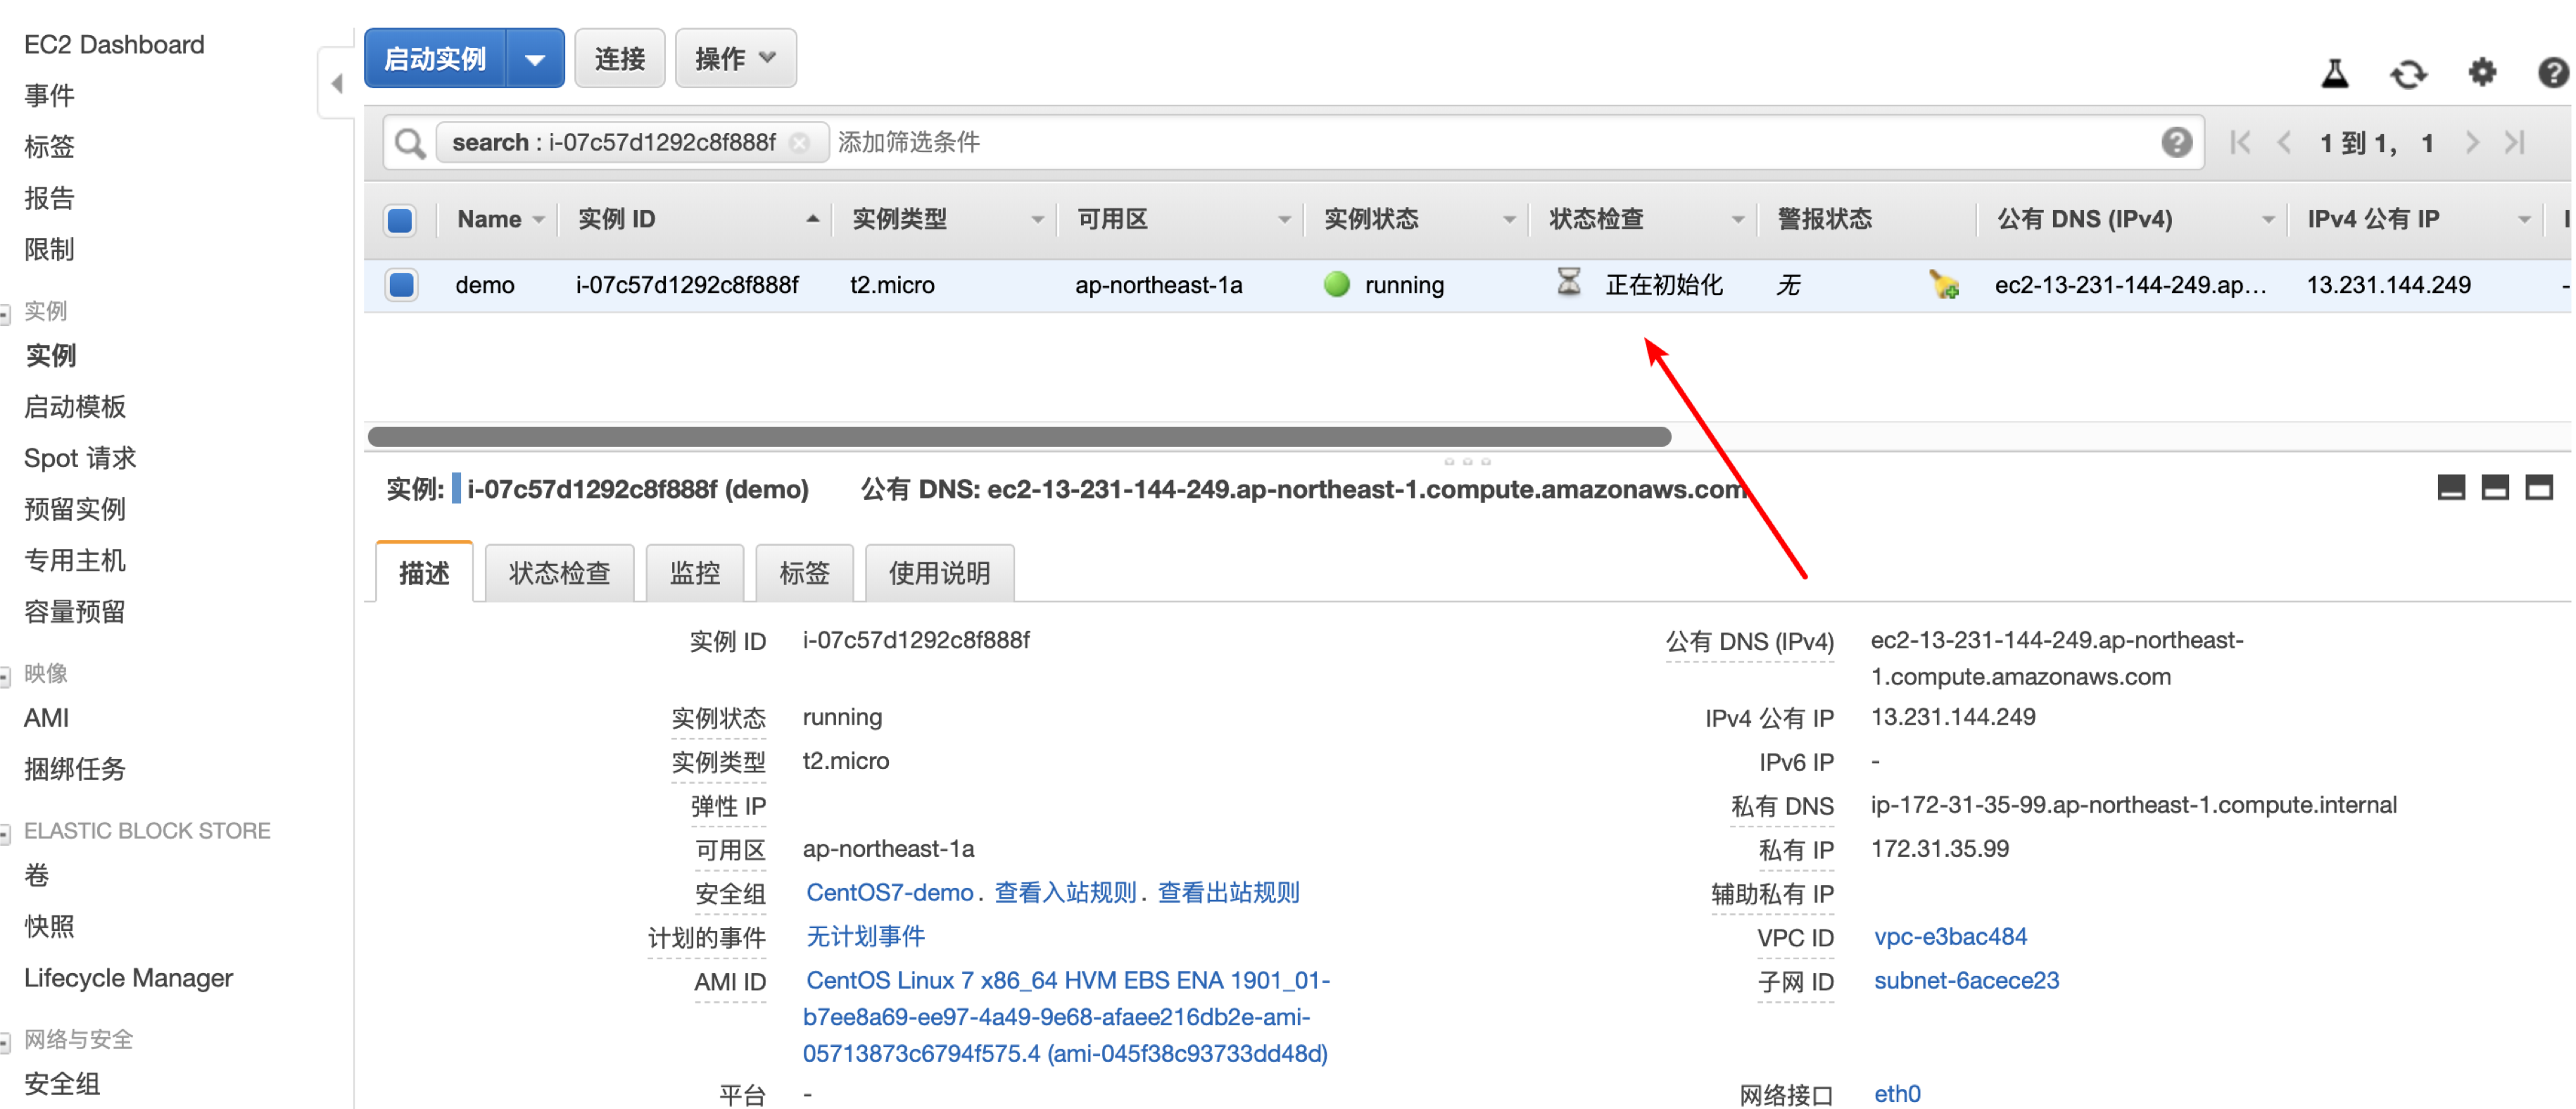The height and width of the screenshot is (1109, 2576).
Task: Refresh the instance list
Action: click(x=2408, y=73)
